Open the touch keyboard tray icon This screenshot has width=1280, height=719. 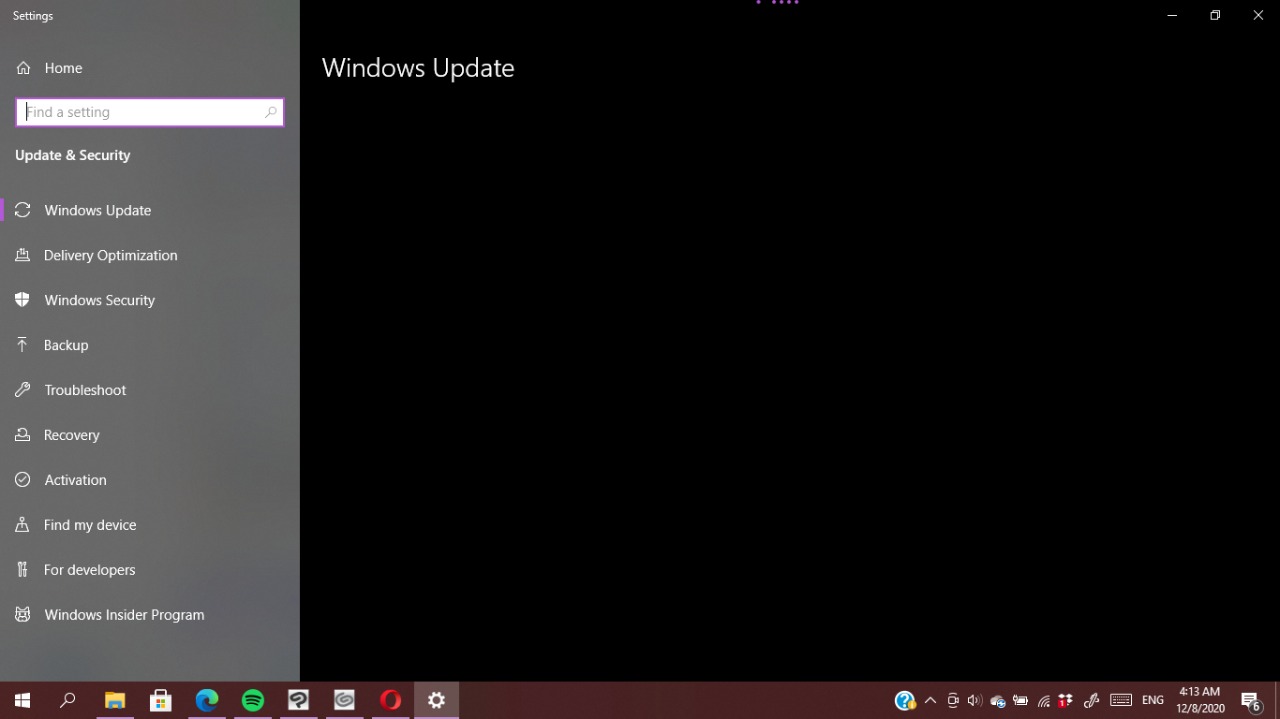(x=1121, y=700)
